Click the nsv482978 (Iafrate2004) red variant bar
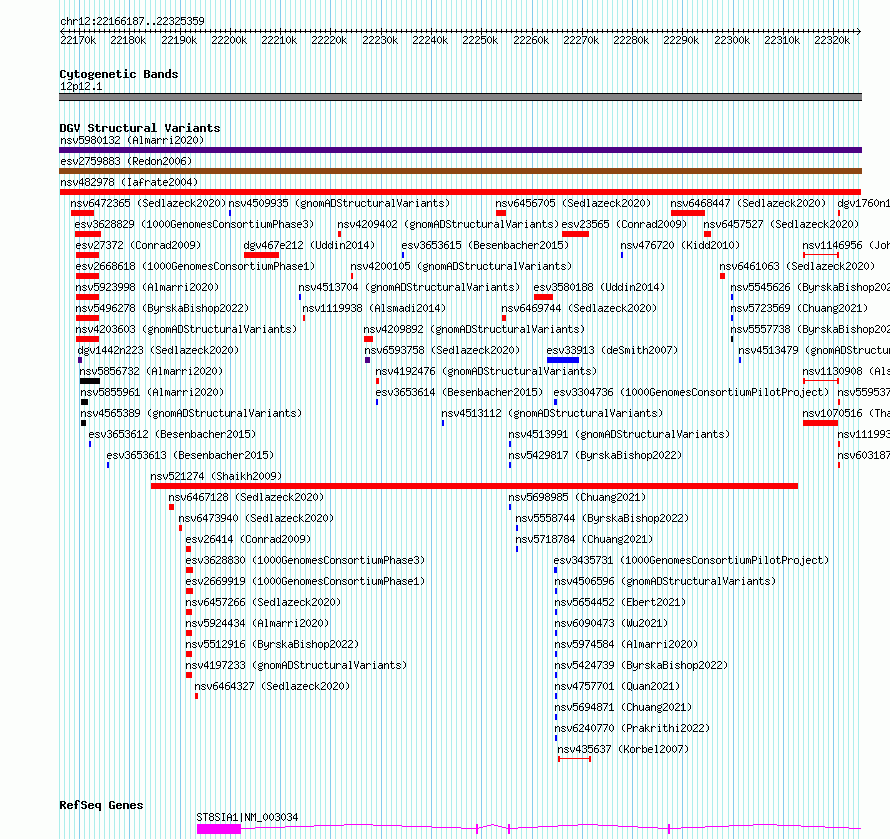 point(460,192)
